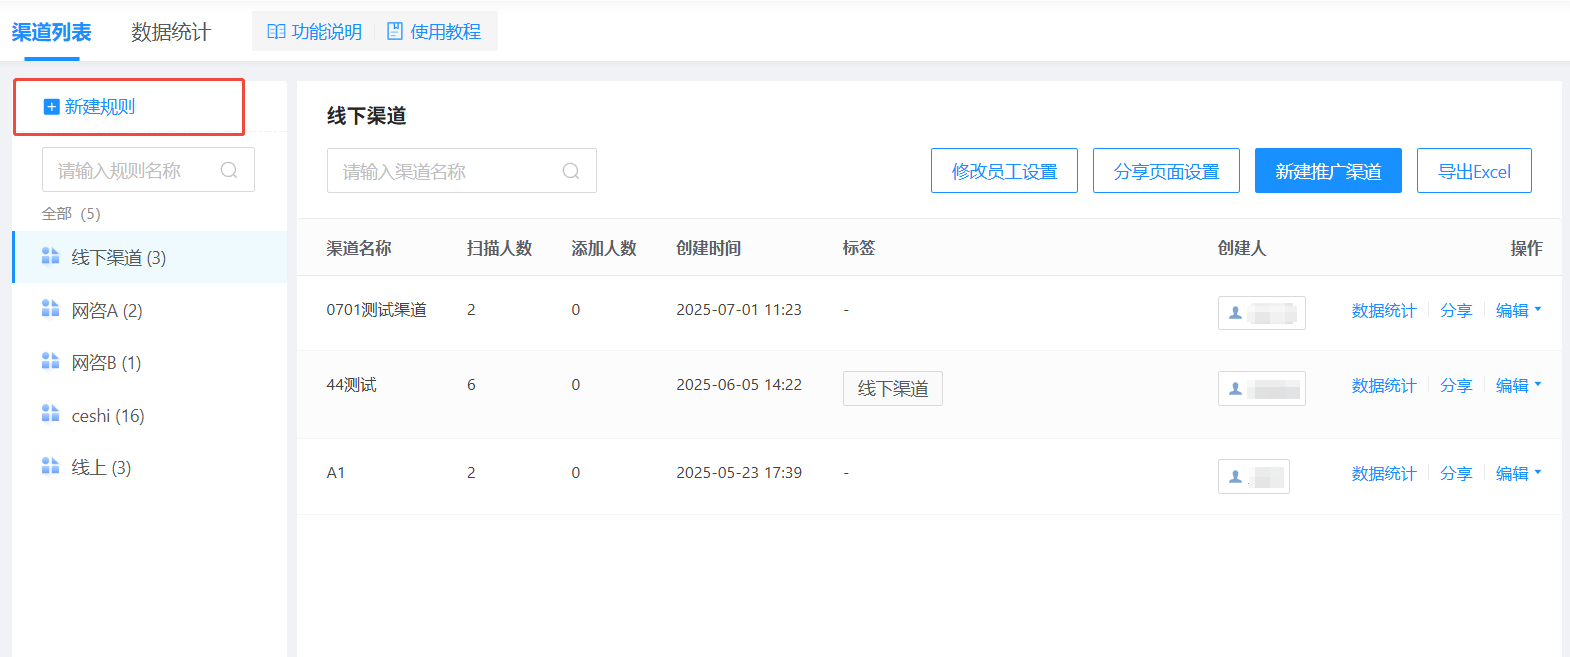Click 分享 for the 44测试 row
Image resolution: width=1570 pixels, height=657 pixels.
[1456, 386]
